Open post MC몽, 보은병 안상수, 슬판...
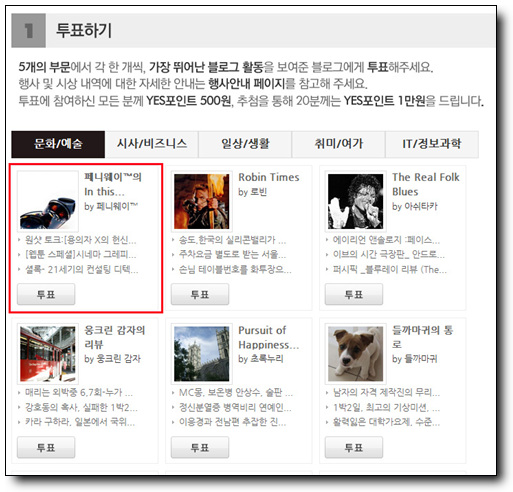This screenshot has height=492, width=513. tap(236, 392)
